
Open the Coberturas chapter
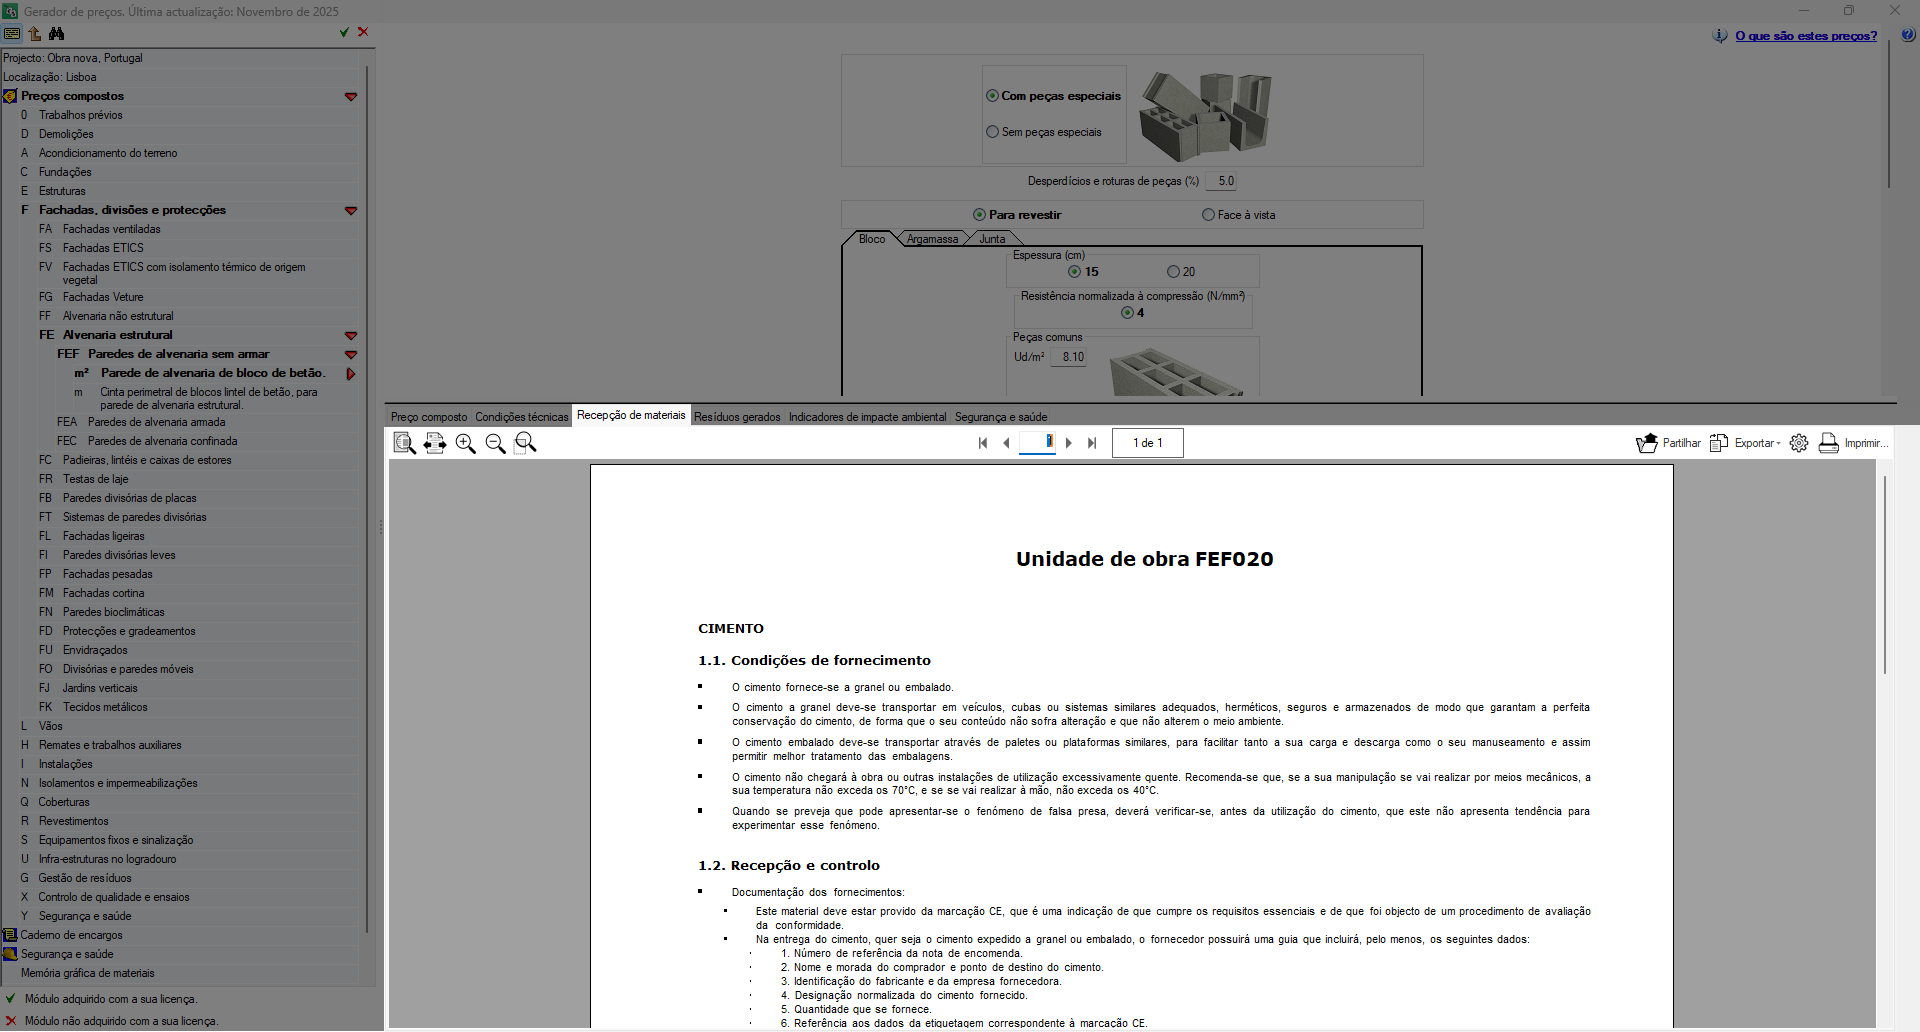pyautogui.click(x=64, y=802)
